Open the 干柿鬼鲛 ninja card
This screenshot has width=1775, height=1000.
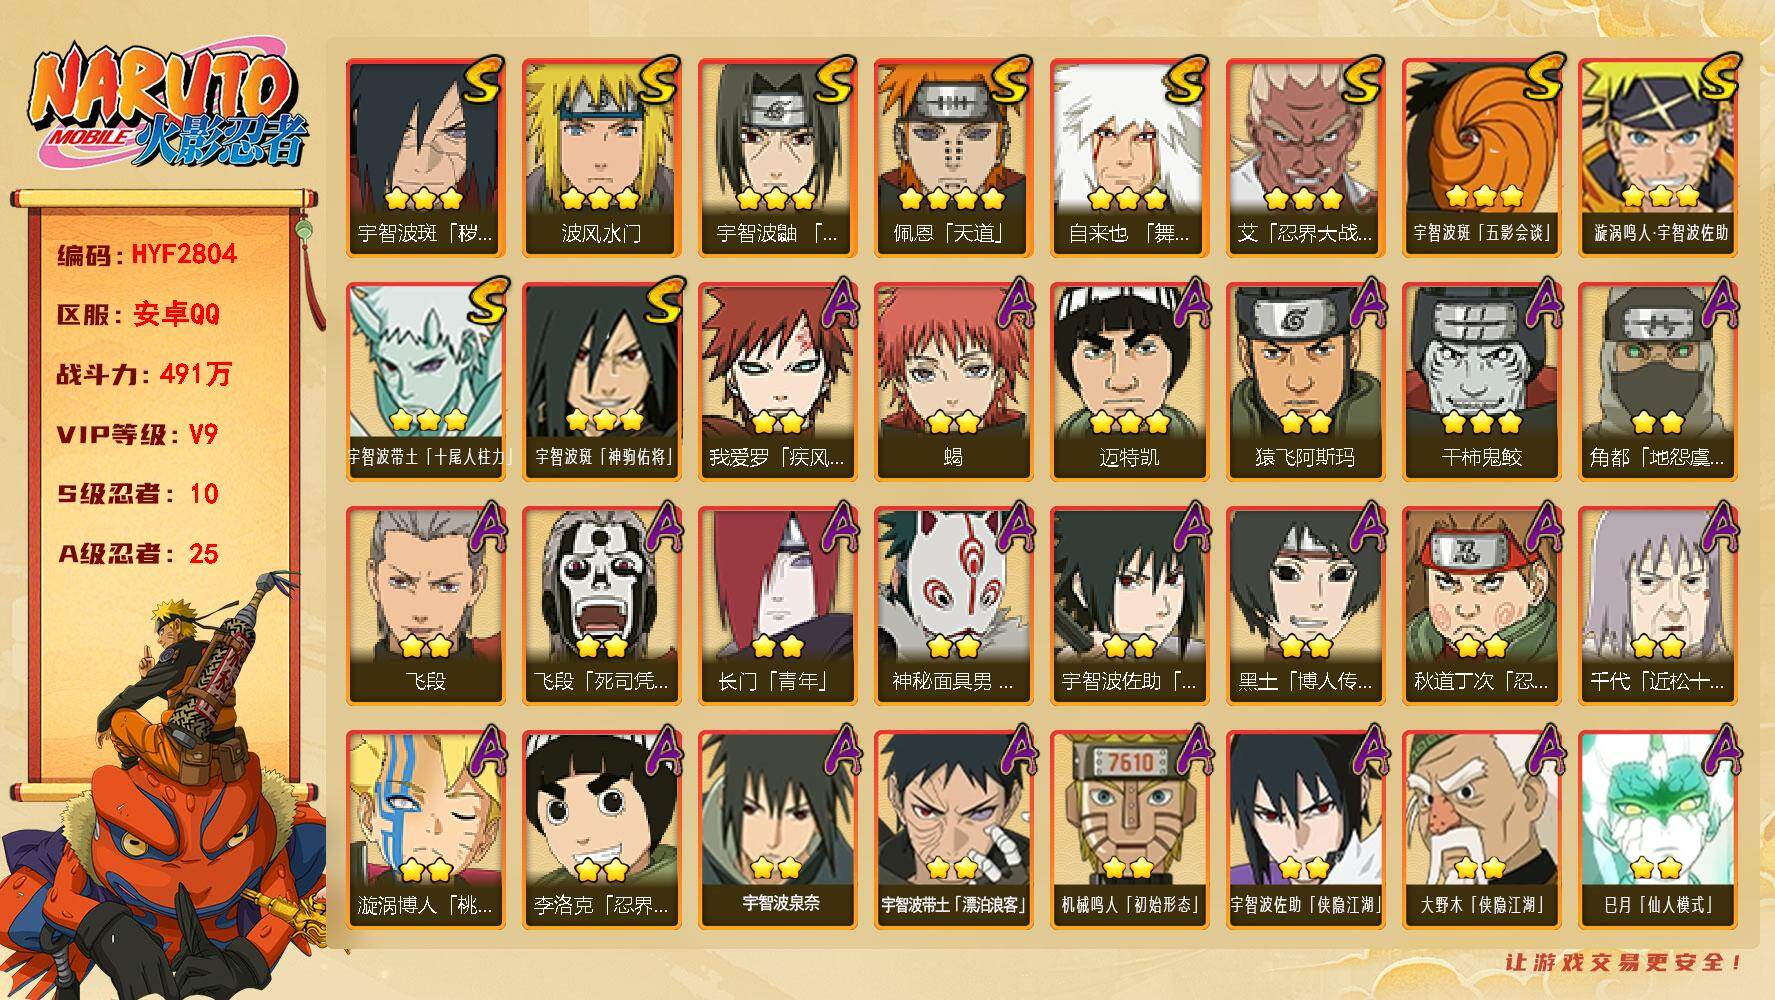click(x=1481, y=382)
